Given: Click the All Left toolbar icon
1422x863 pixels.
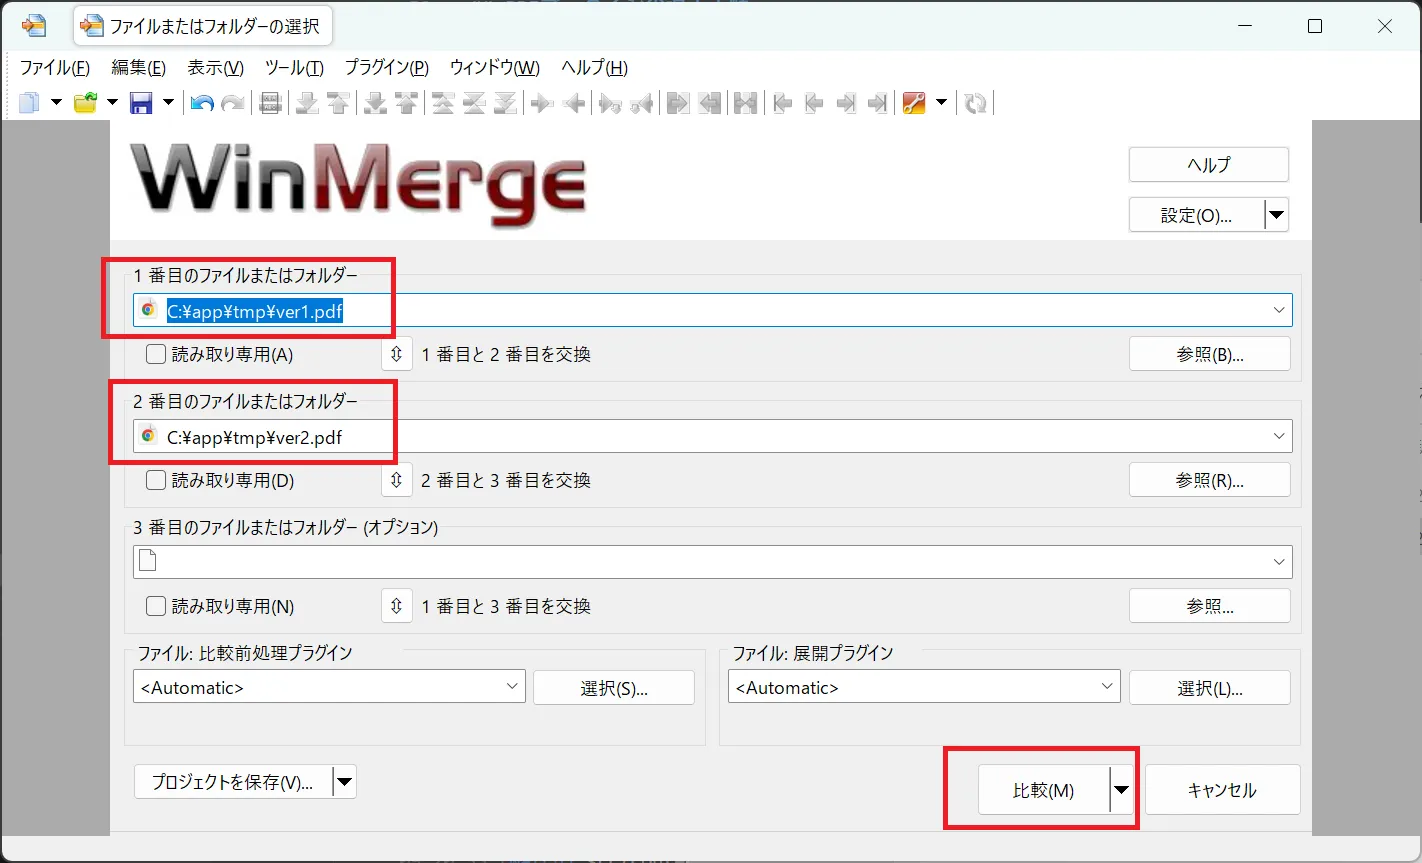Looking at the screenshot, I should 710,102.
